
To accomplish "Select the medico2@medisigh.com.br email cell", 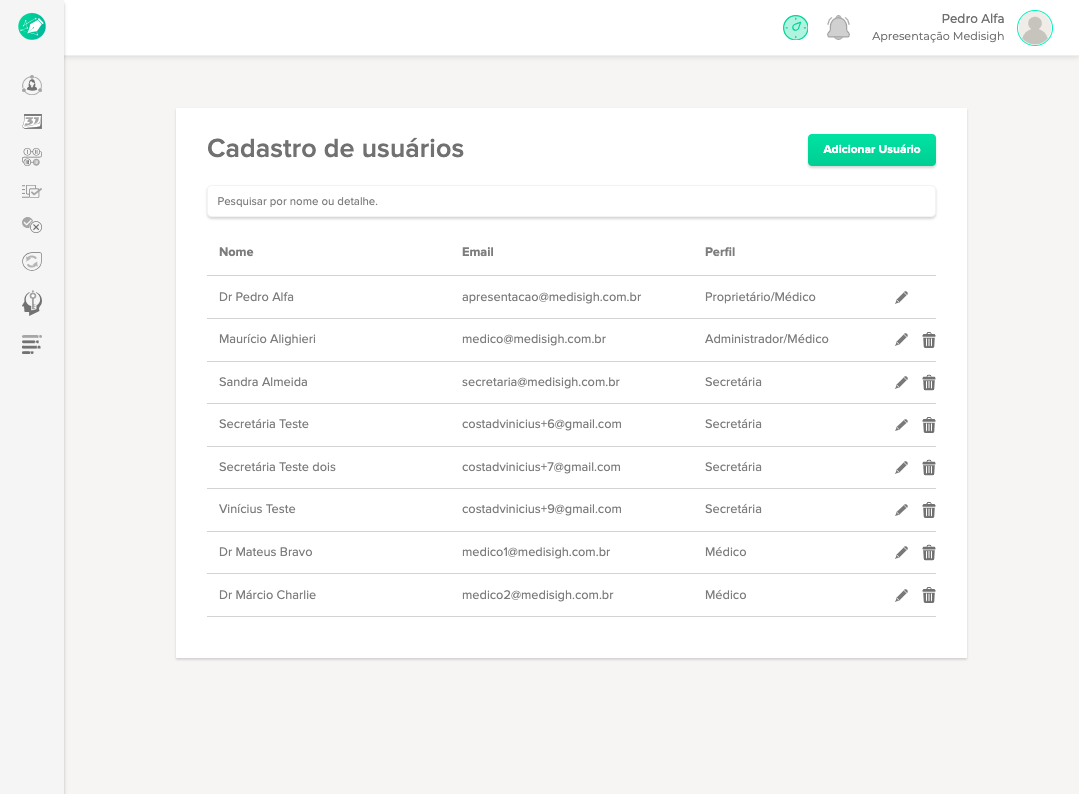I will (x=537, y=594).
